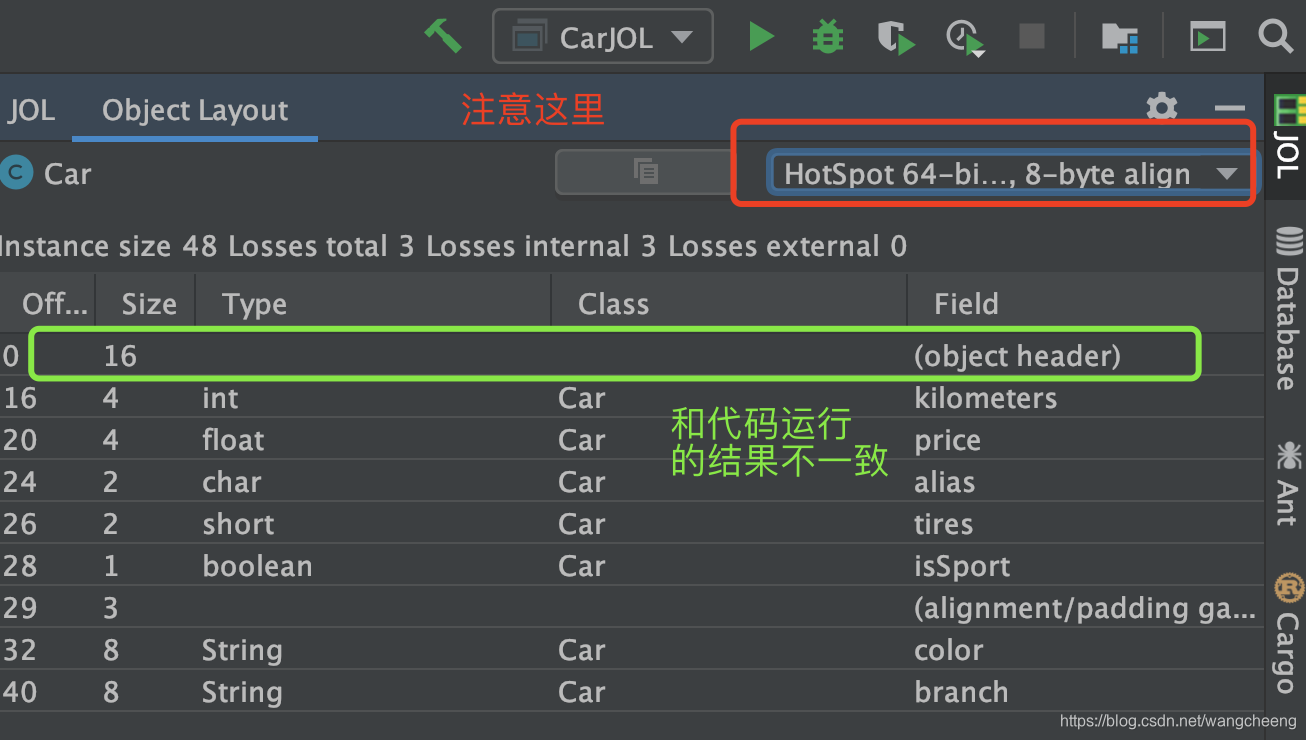Click the stop process square icon
Viewport: 1306px width, 740px height.
tap(1031, 37)
